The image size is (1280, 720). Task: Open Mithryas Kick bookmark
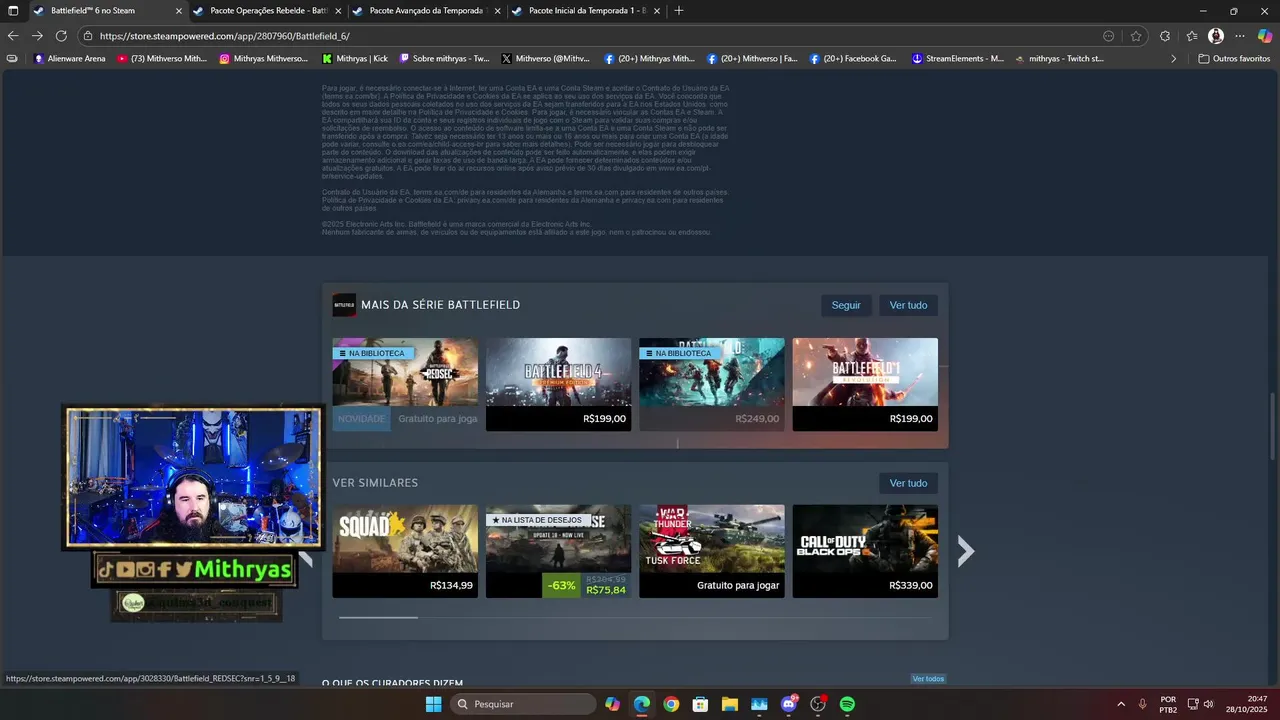(355, 59)
